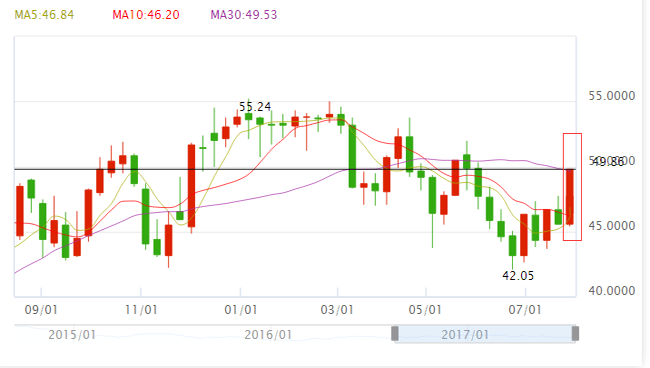Click the left range slider handle
Viewport: 650px width, 368px height.
(395, 333)
